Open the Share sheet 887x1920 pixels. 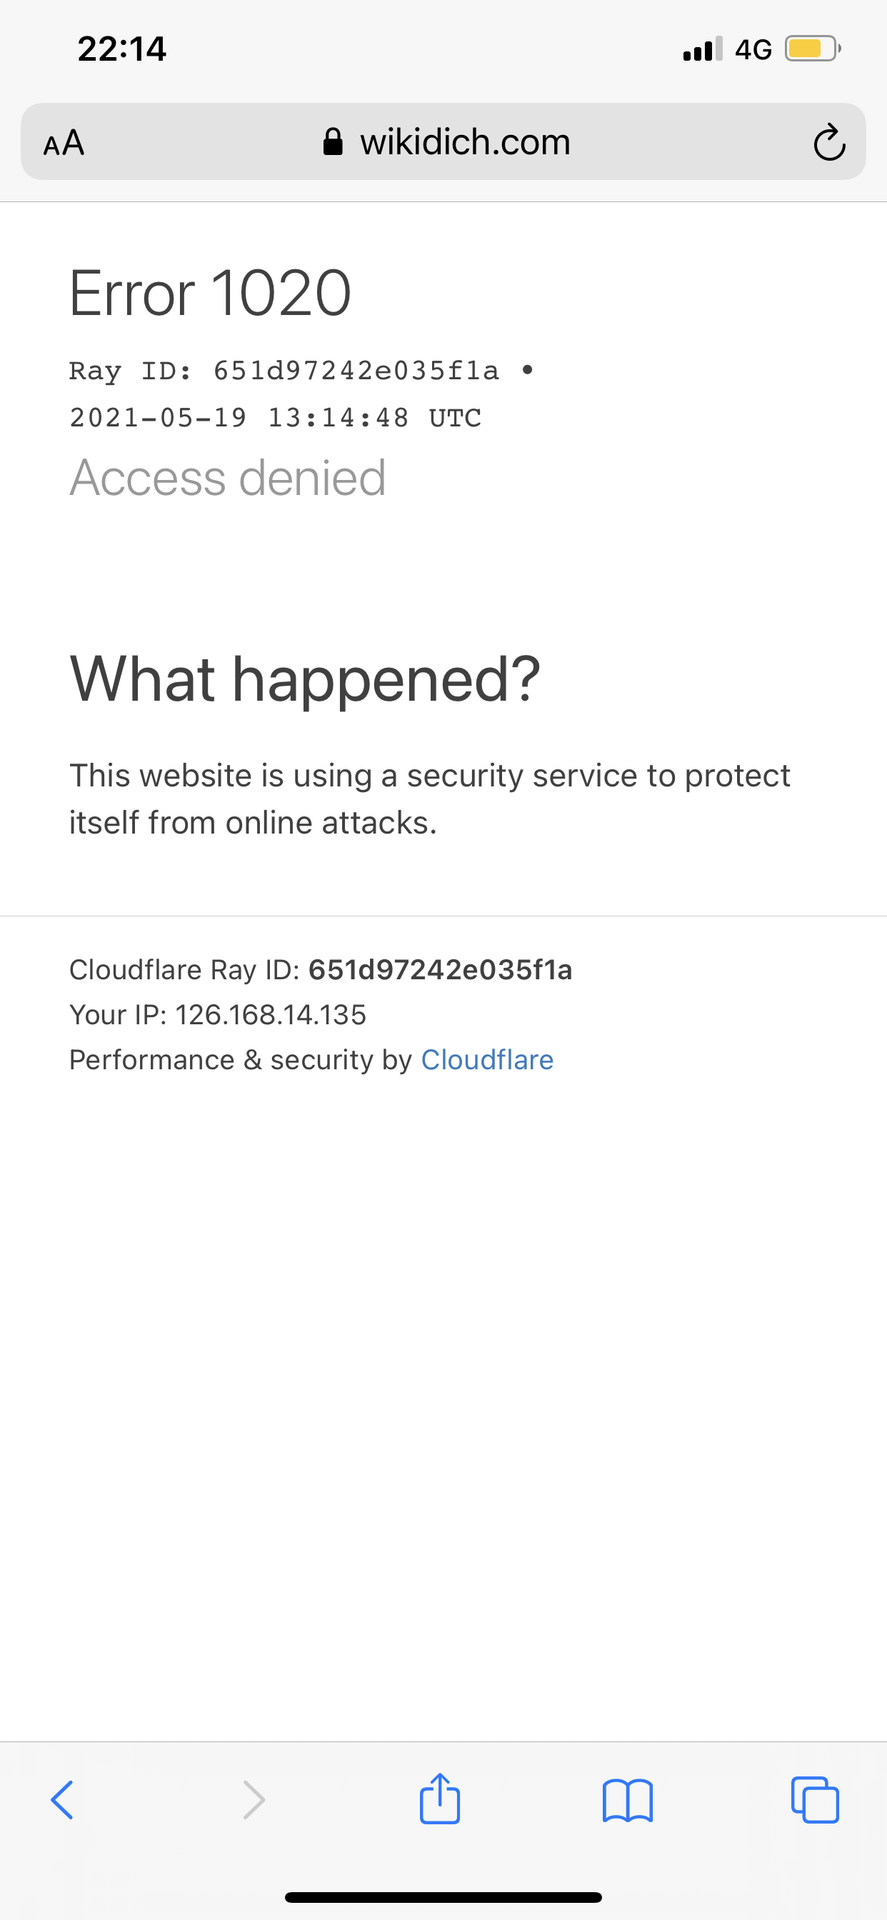click(x=440, y=1799)
